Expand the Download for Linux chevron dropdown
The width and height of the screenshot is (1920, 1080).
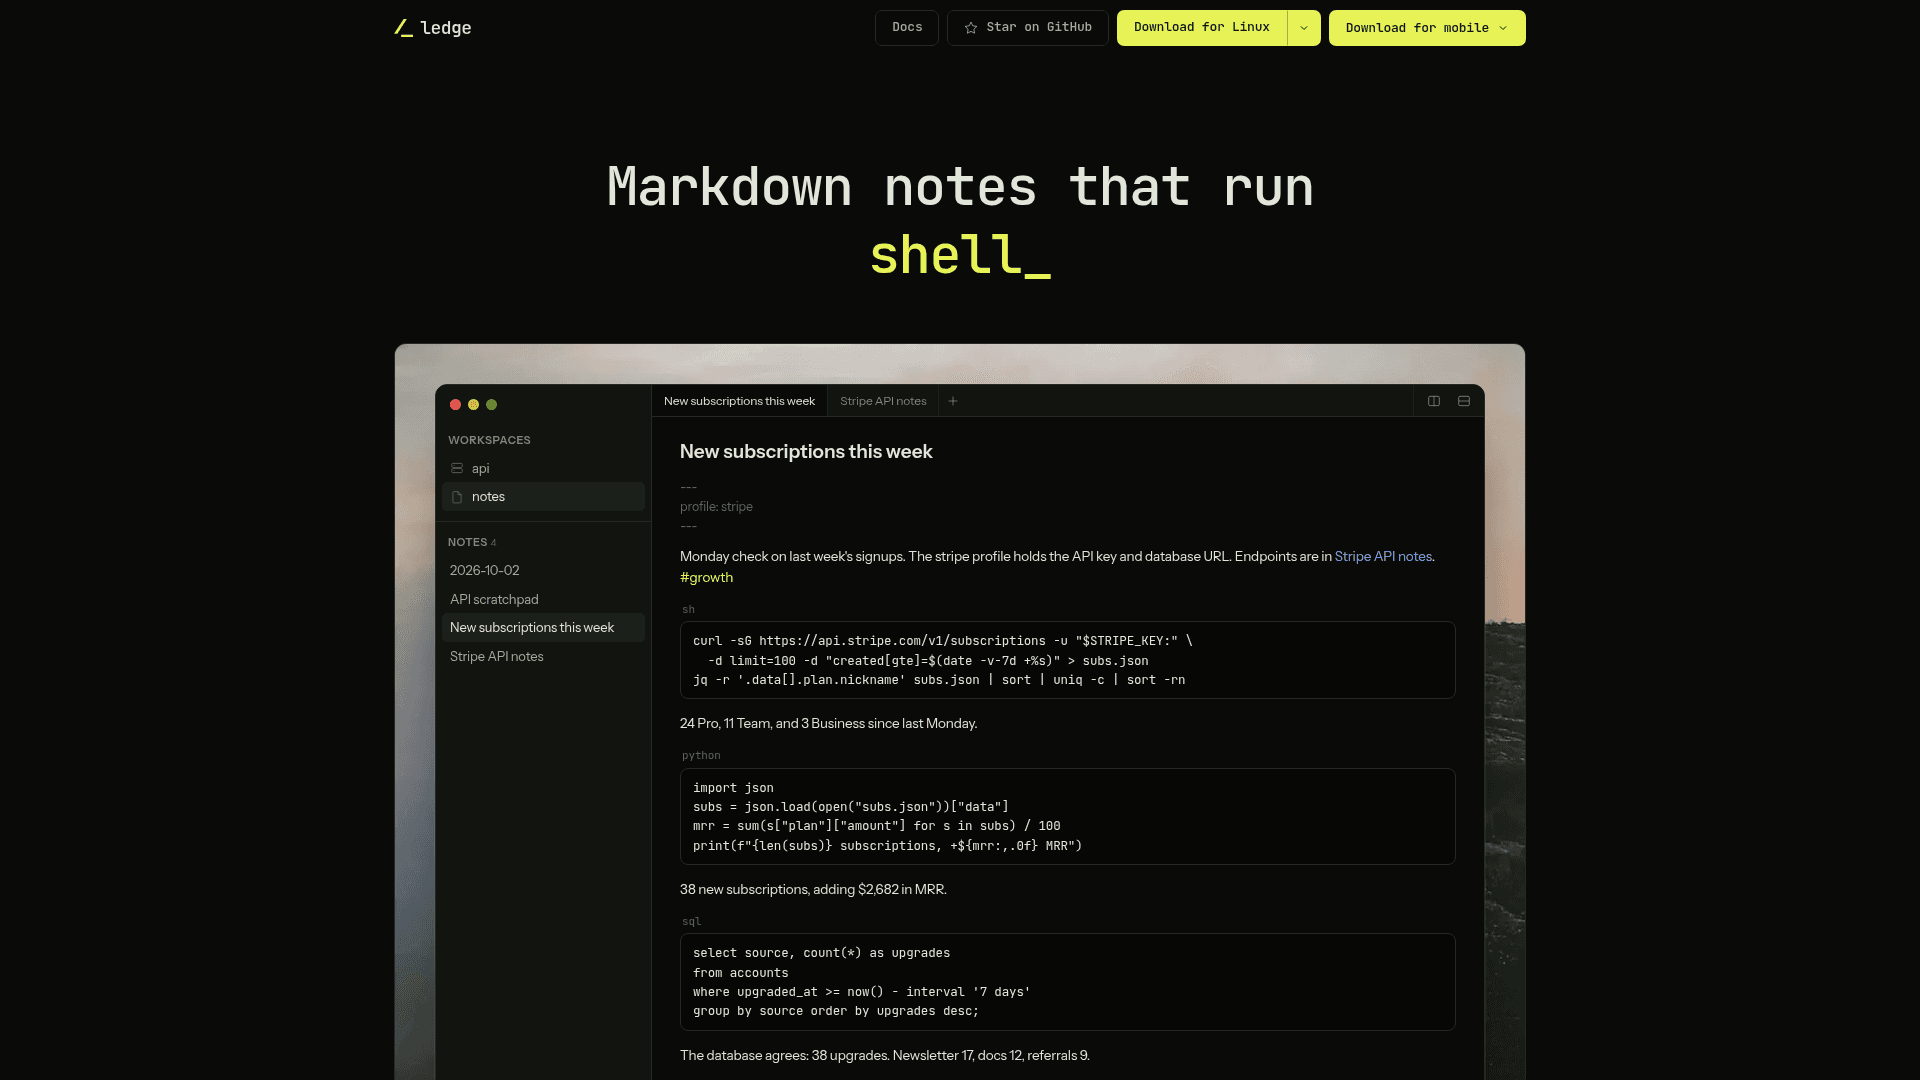(x=1304, y=28)
